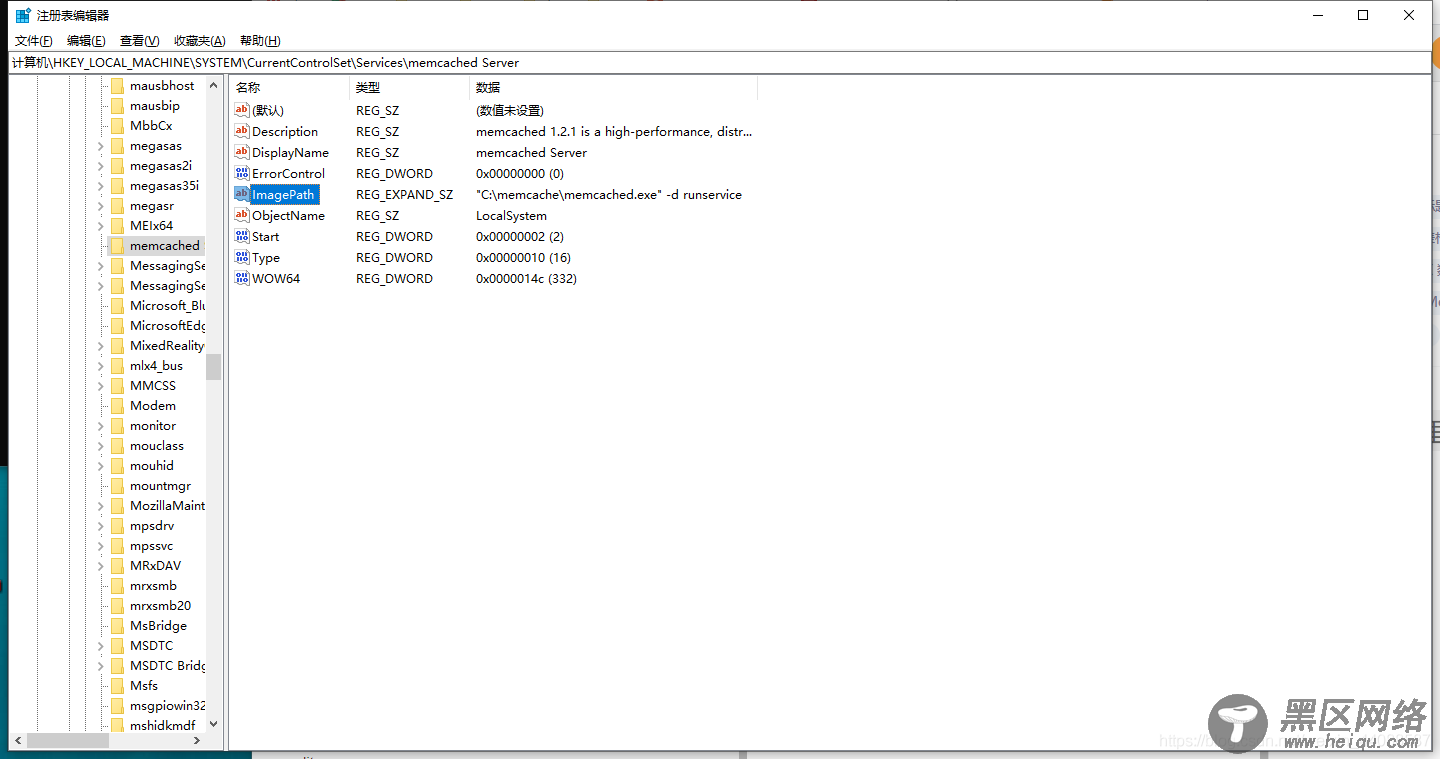The image size is (1440, 759).
Task: Expand the megasas tree node
Action: 100,146
